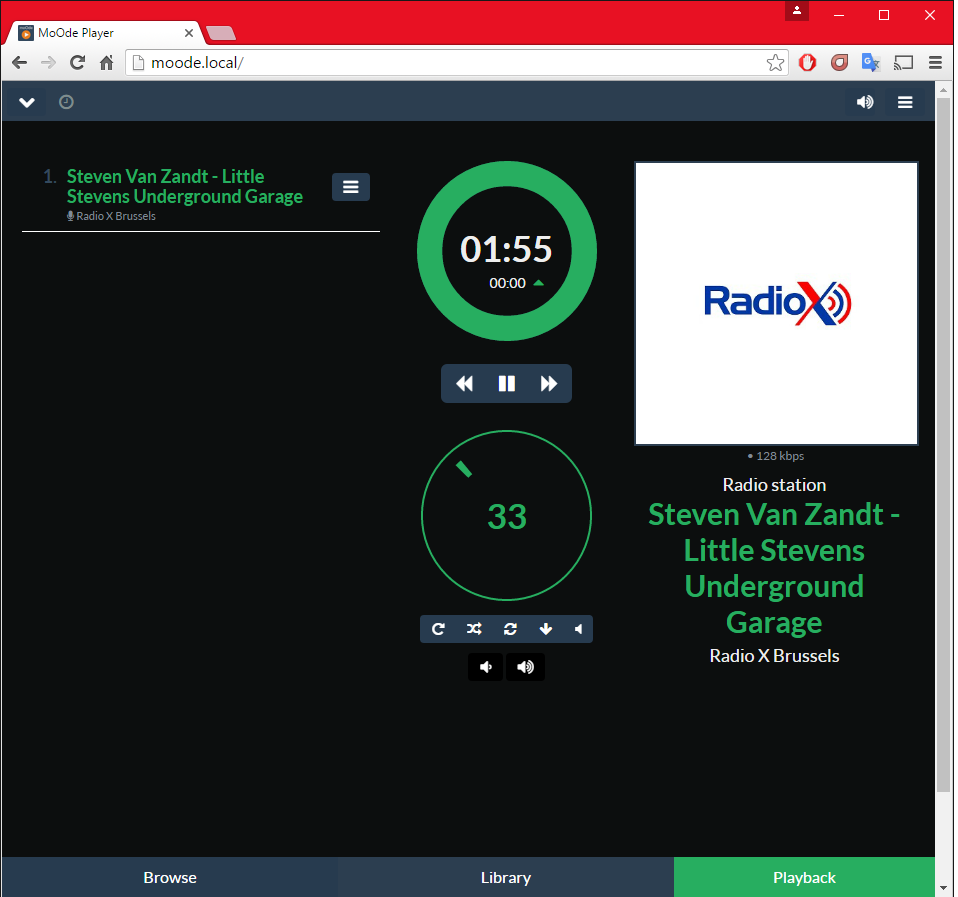The width and height of the screenshot is (958, 897).
Task: Click the red rounded-square extension icon
Action: (839, 62)
